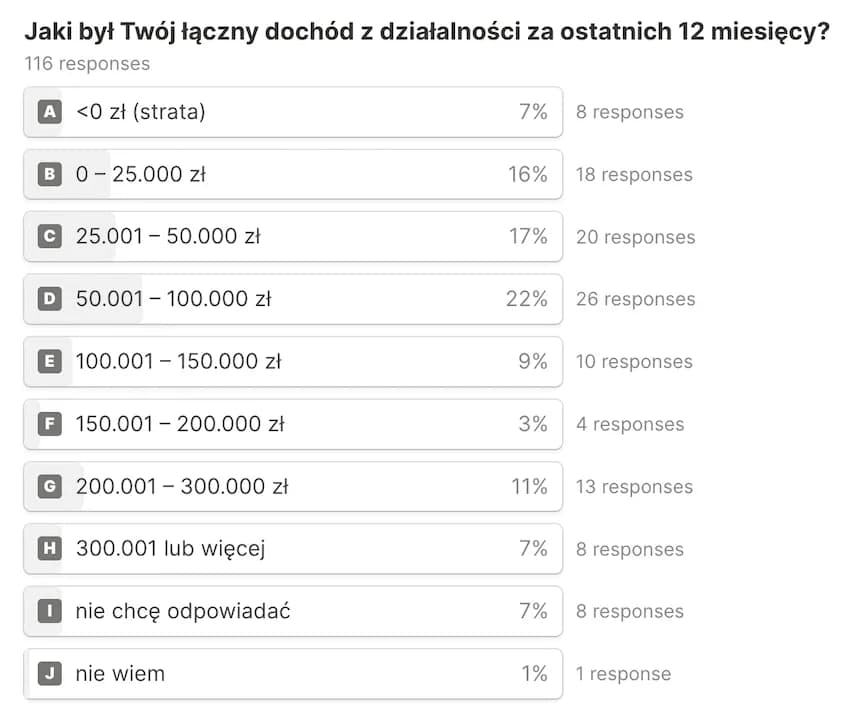Click the letter B badge icon
This screenshot has width=850, height=720.
pos(49,174)
